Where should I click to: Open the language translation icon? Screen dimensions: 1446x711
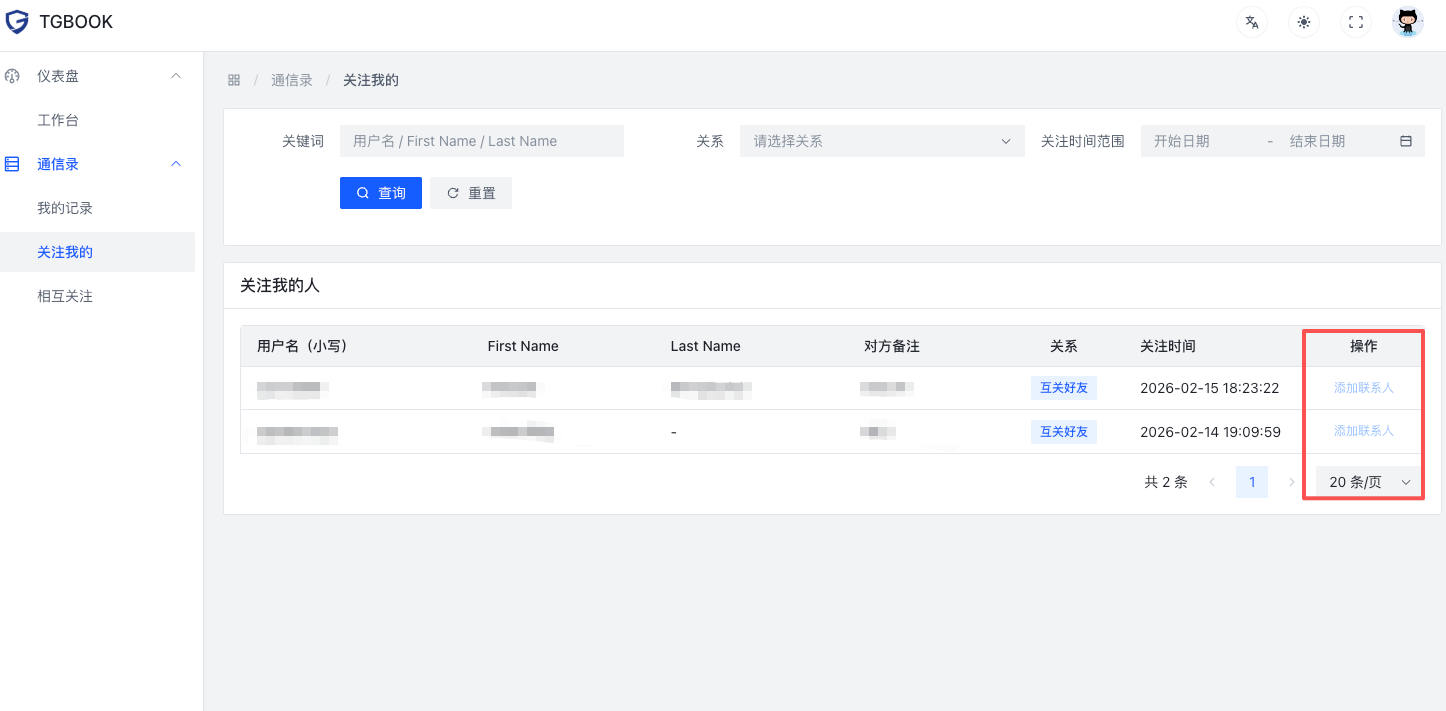[x=1252, y=22]
